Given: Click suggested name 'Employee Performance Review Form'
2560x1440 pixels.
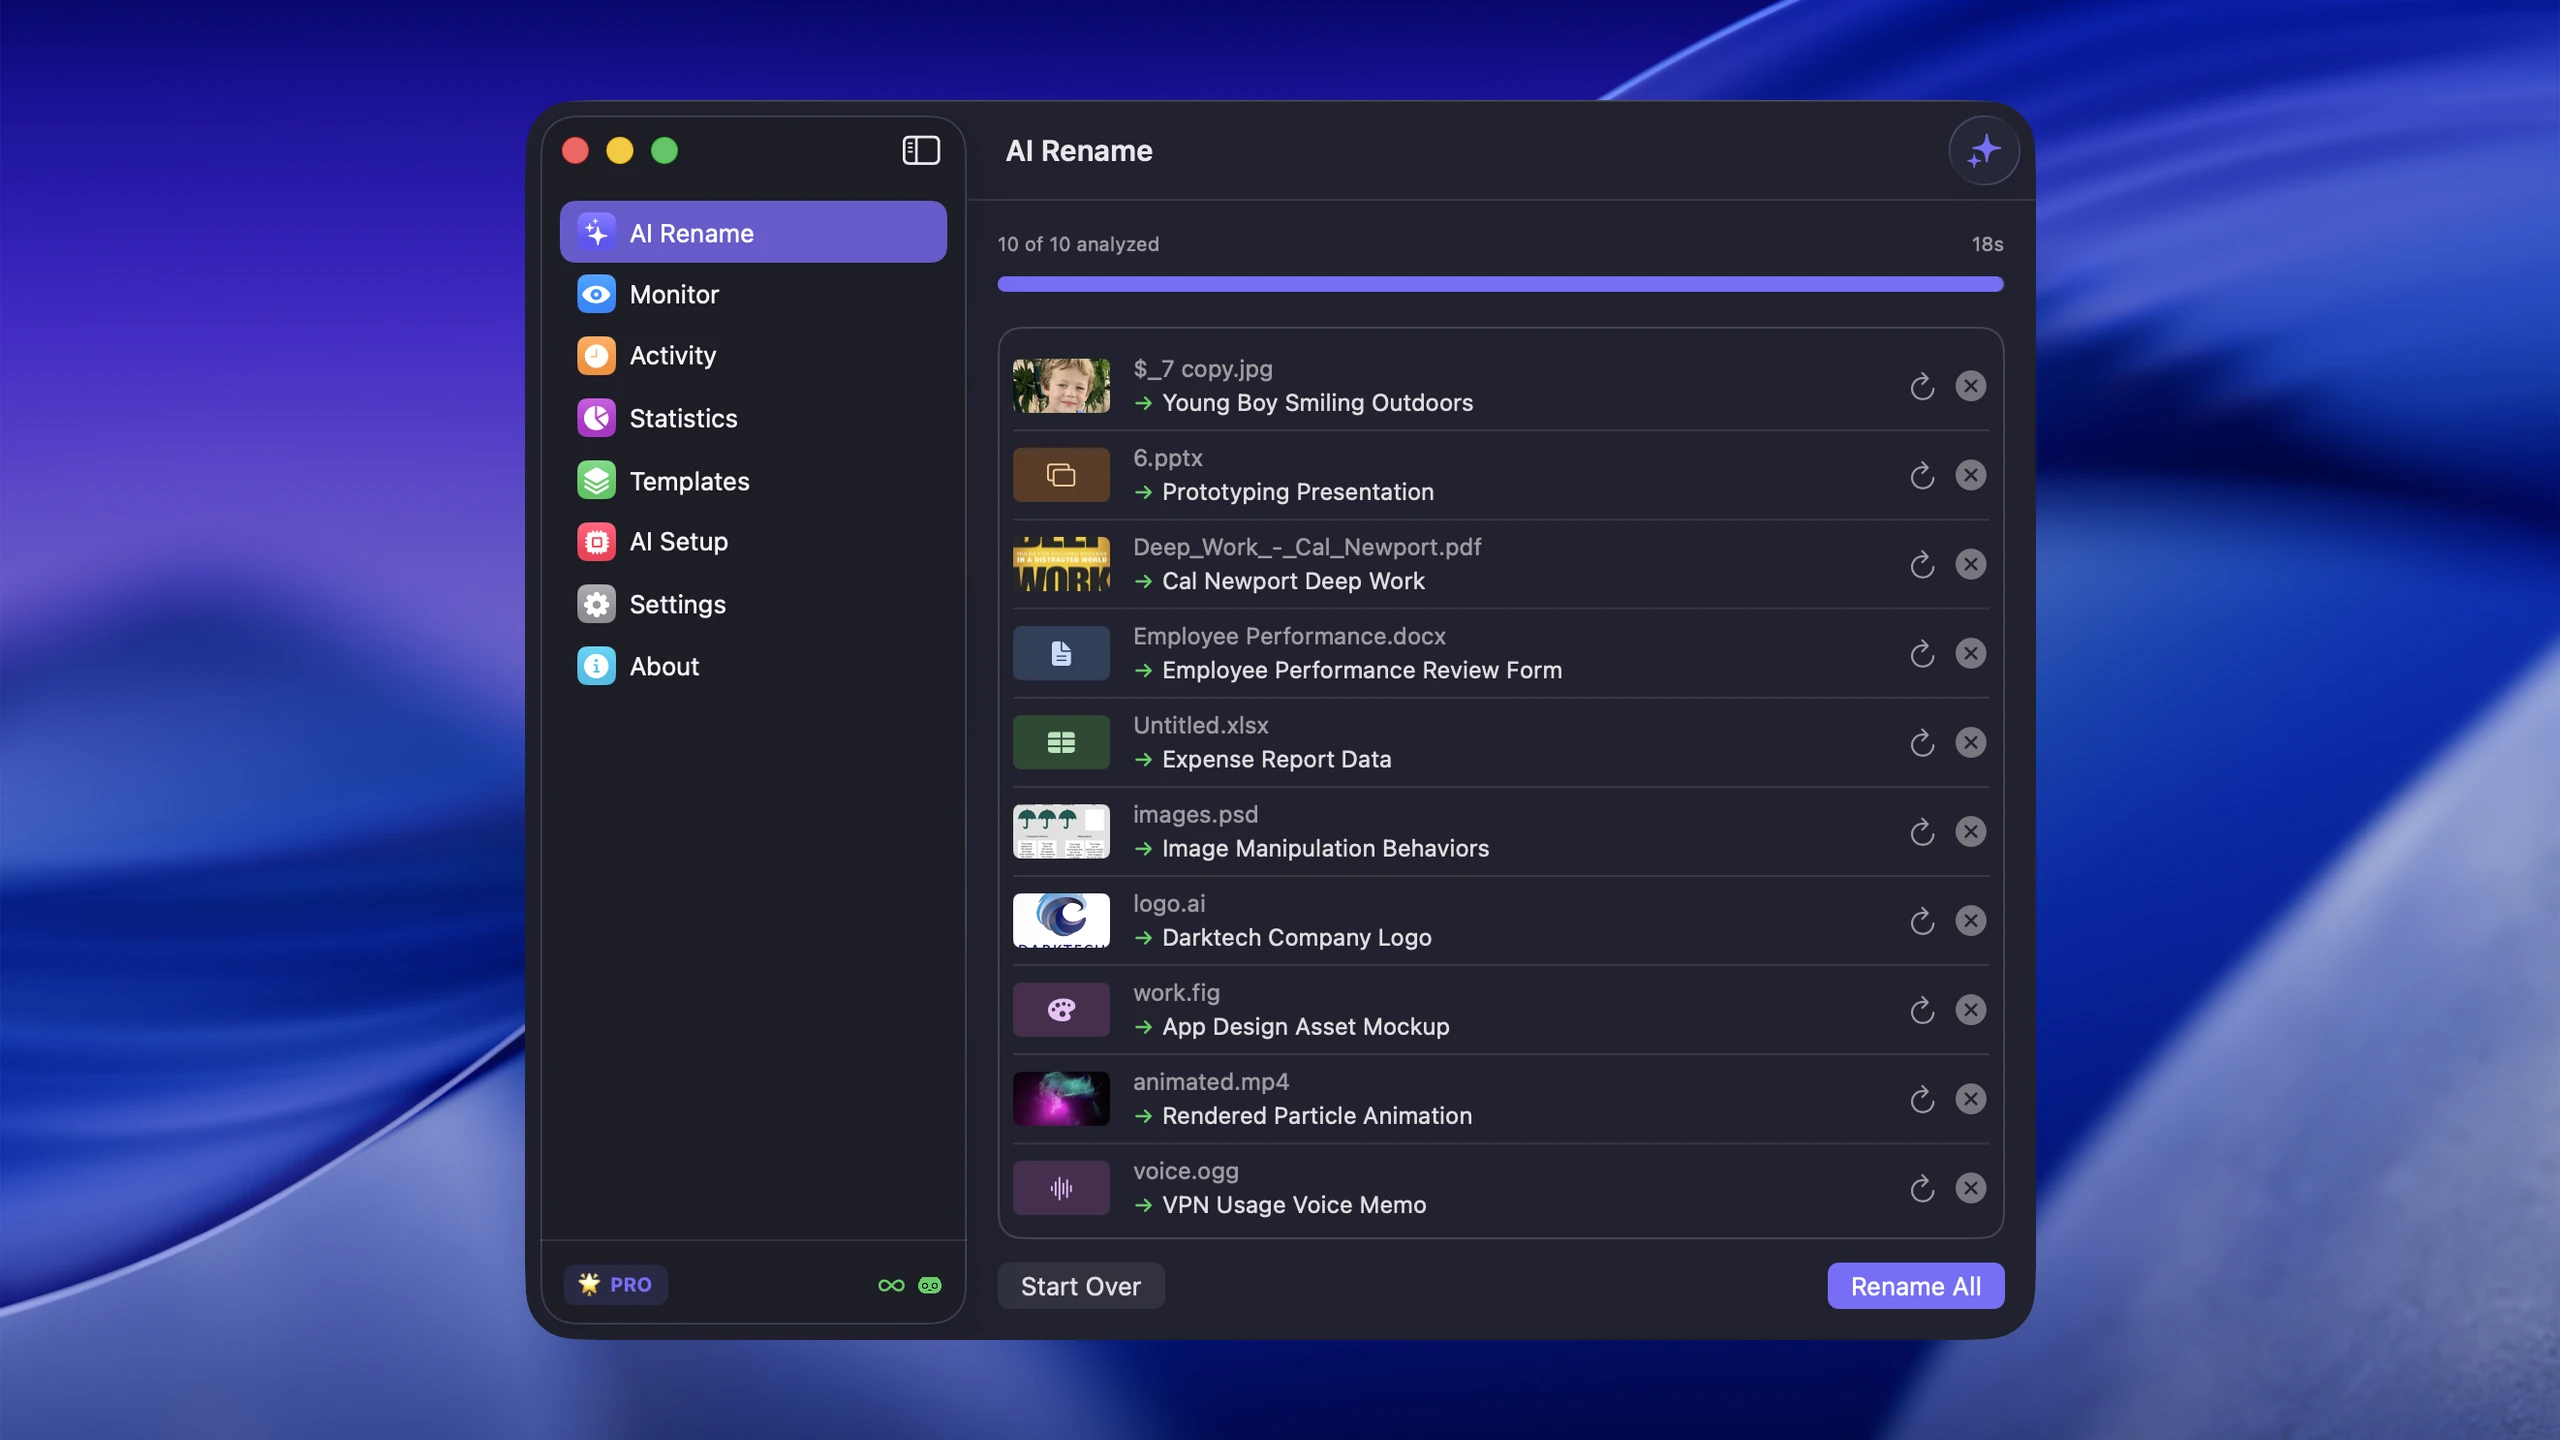Looking at the screenshot, I should click(1362, 670).
